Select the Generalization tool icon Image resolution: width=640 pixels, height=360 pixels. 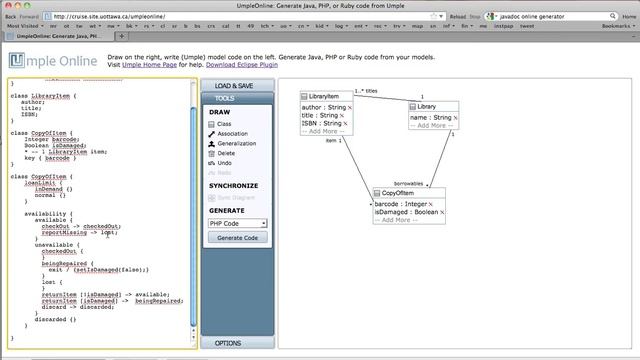[211, 144]
